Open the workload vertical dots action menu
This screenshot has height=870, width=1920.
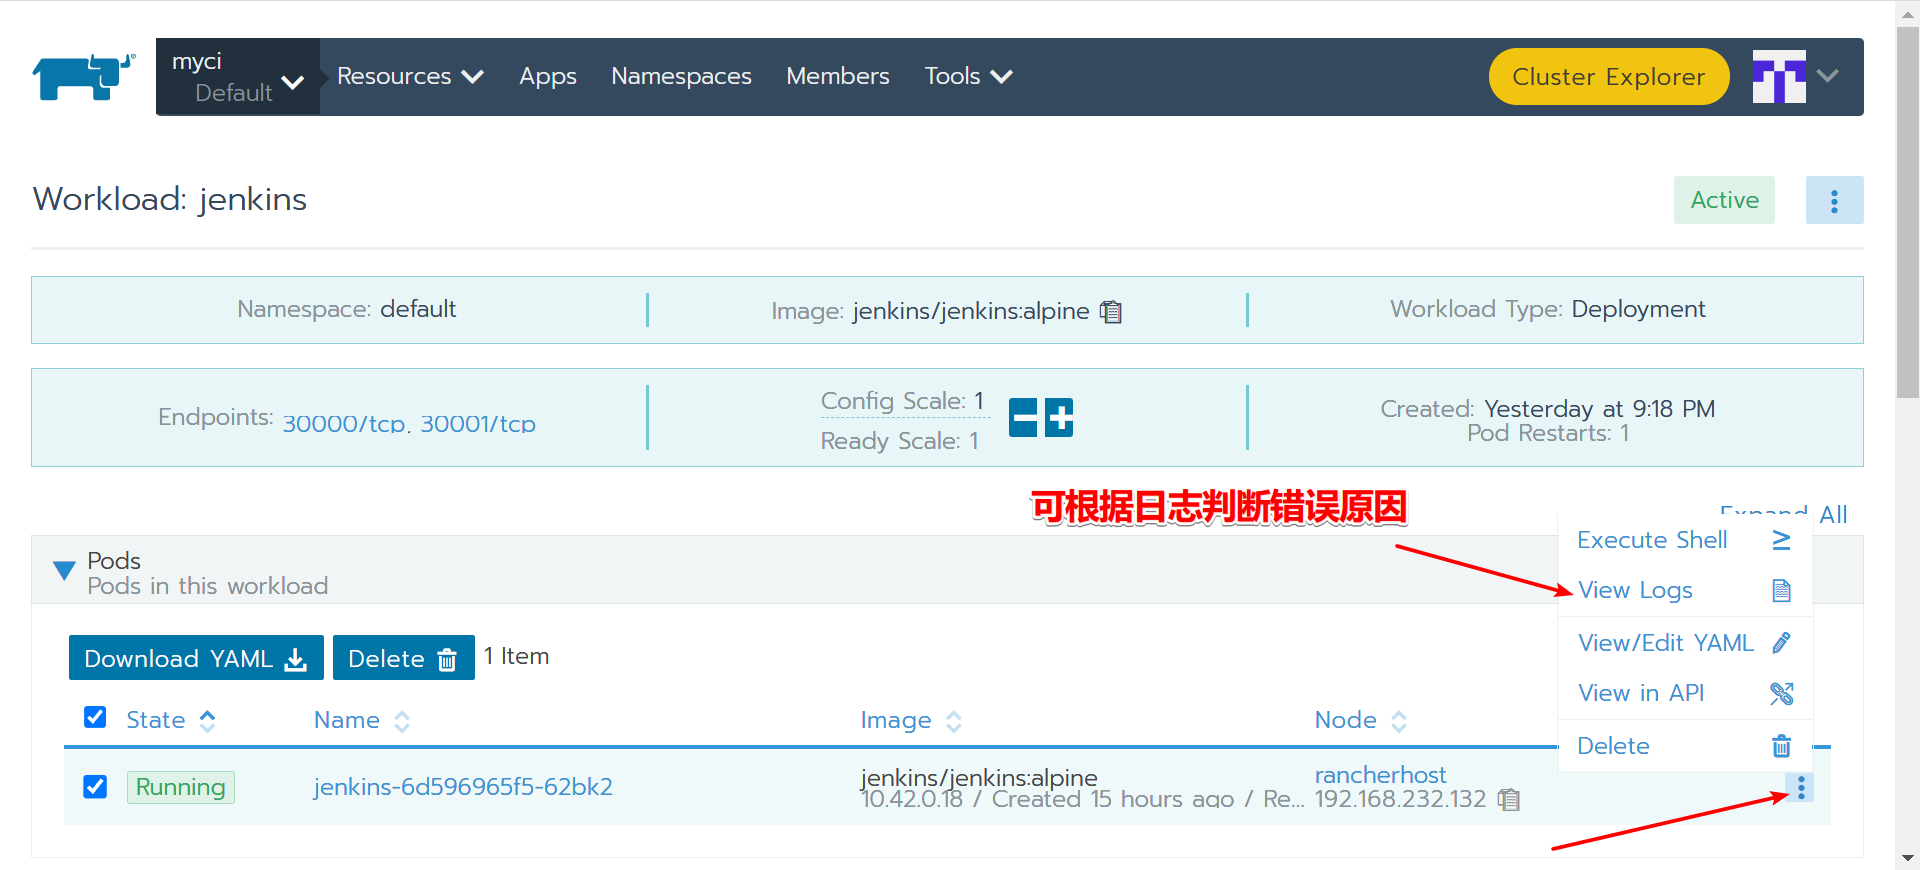(x=1834, y=200)
